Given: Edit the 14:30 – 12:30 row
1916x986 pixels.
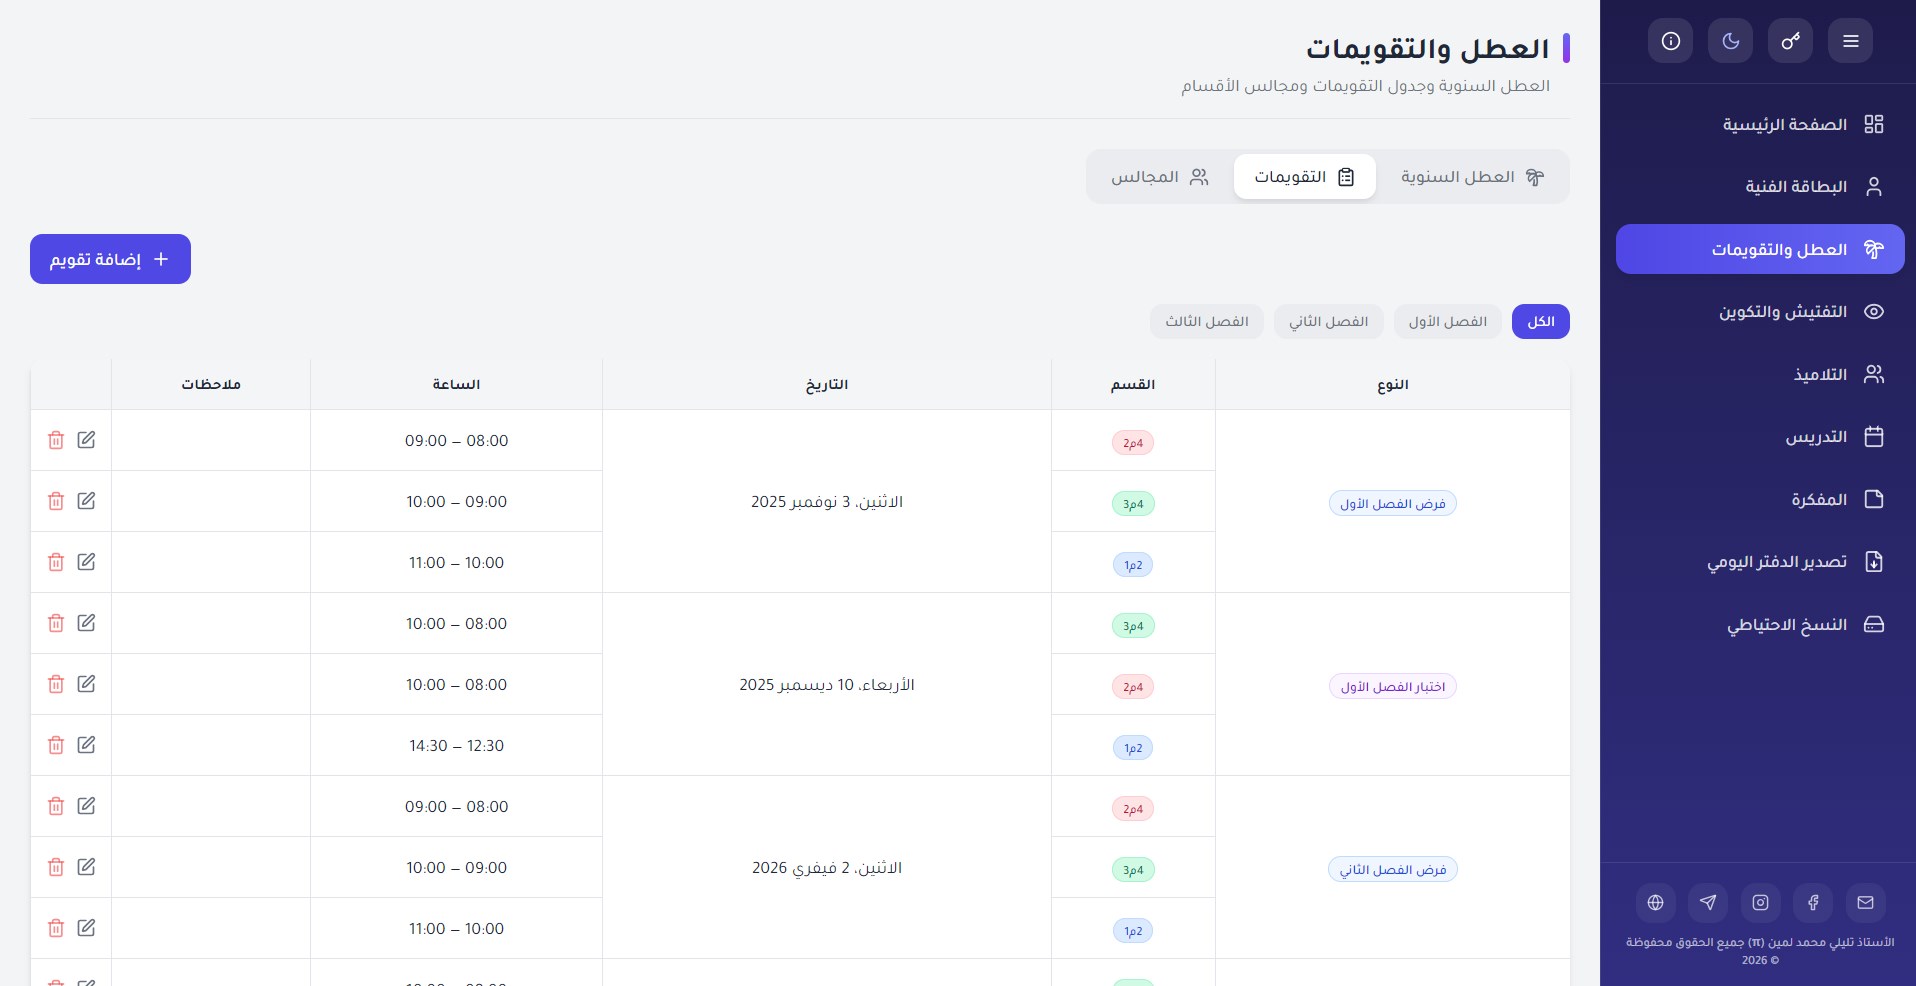Looking at the screenshot, I should pyautogui.click(x=86, y=744).
